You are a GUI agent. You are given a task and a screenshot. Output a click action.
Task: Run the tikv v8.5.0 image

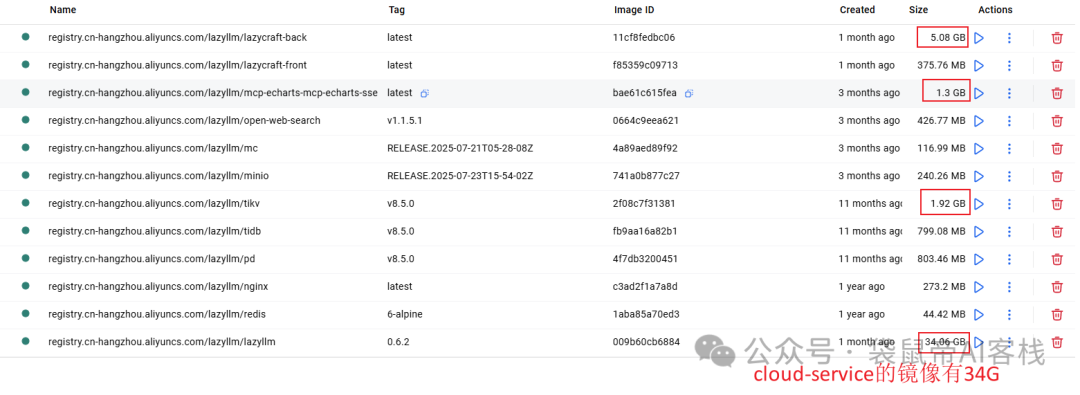tap(979, 203)
